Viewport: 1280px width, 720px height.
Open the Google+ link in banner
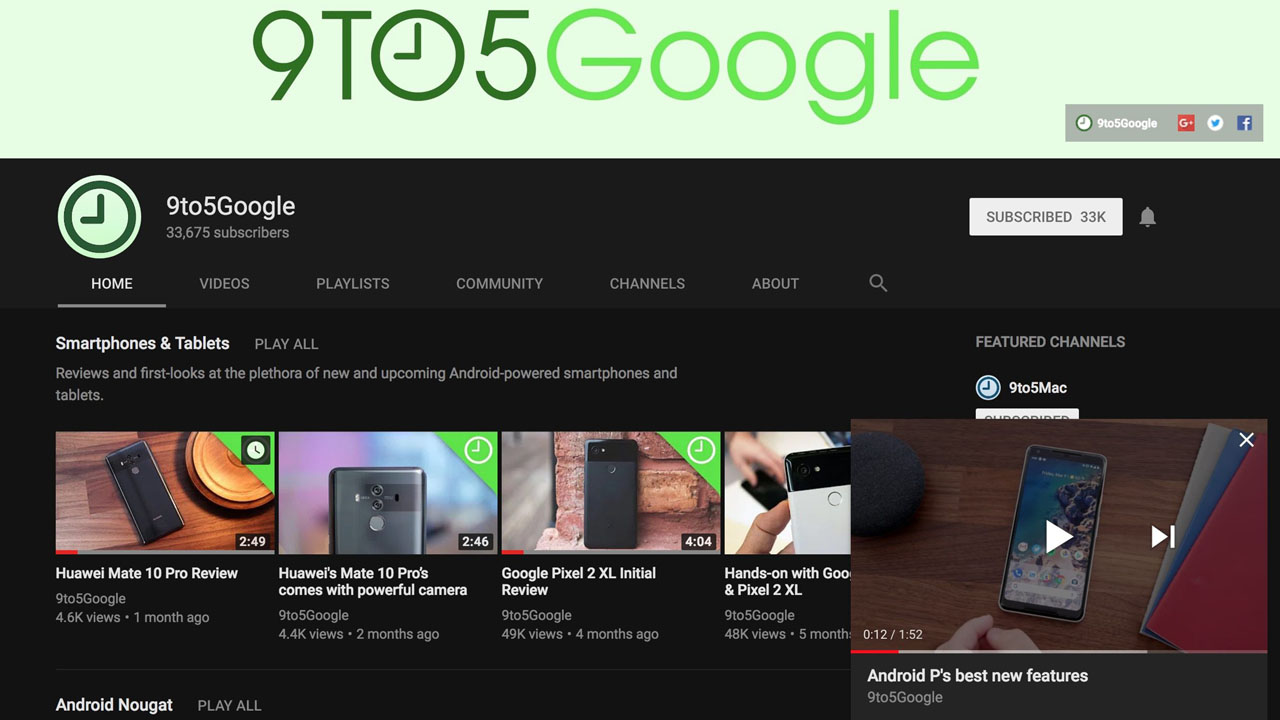(1186, 123)
